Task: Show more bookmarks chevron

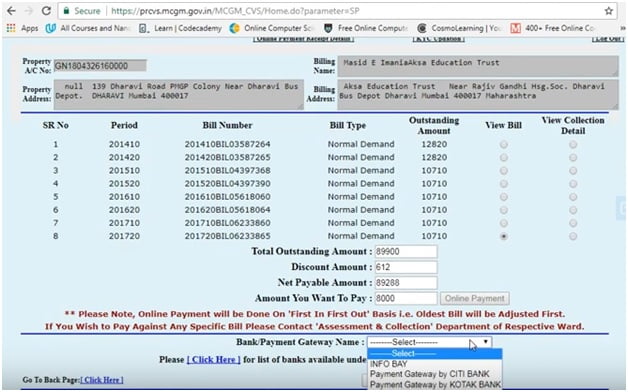Action: point(623,28)
